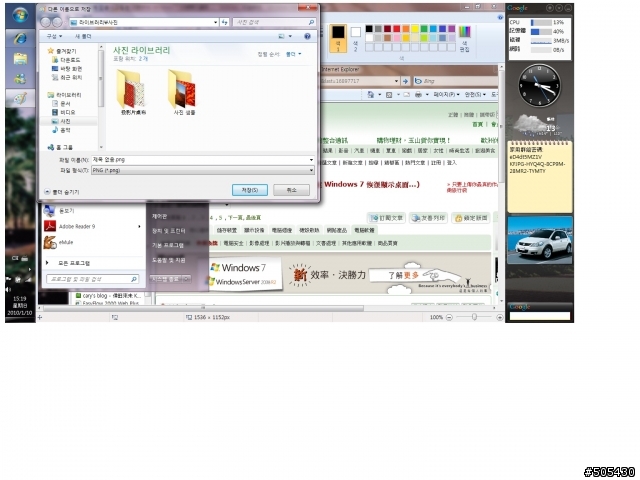Click add gadget plus on Google sidebar
This screenshot has width=640, height=480.
[550, 8]
